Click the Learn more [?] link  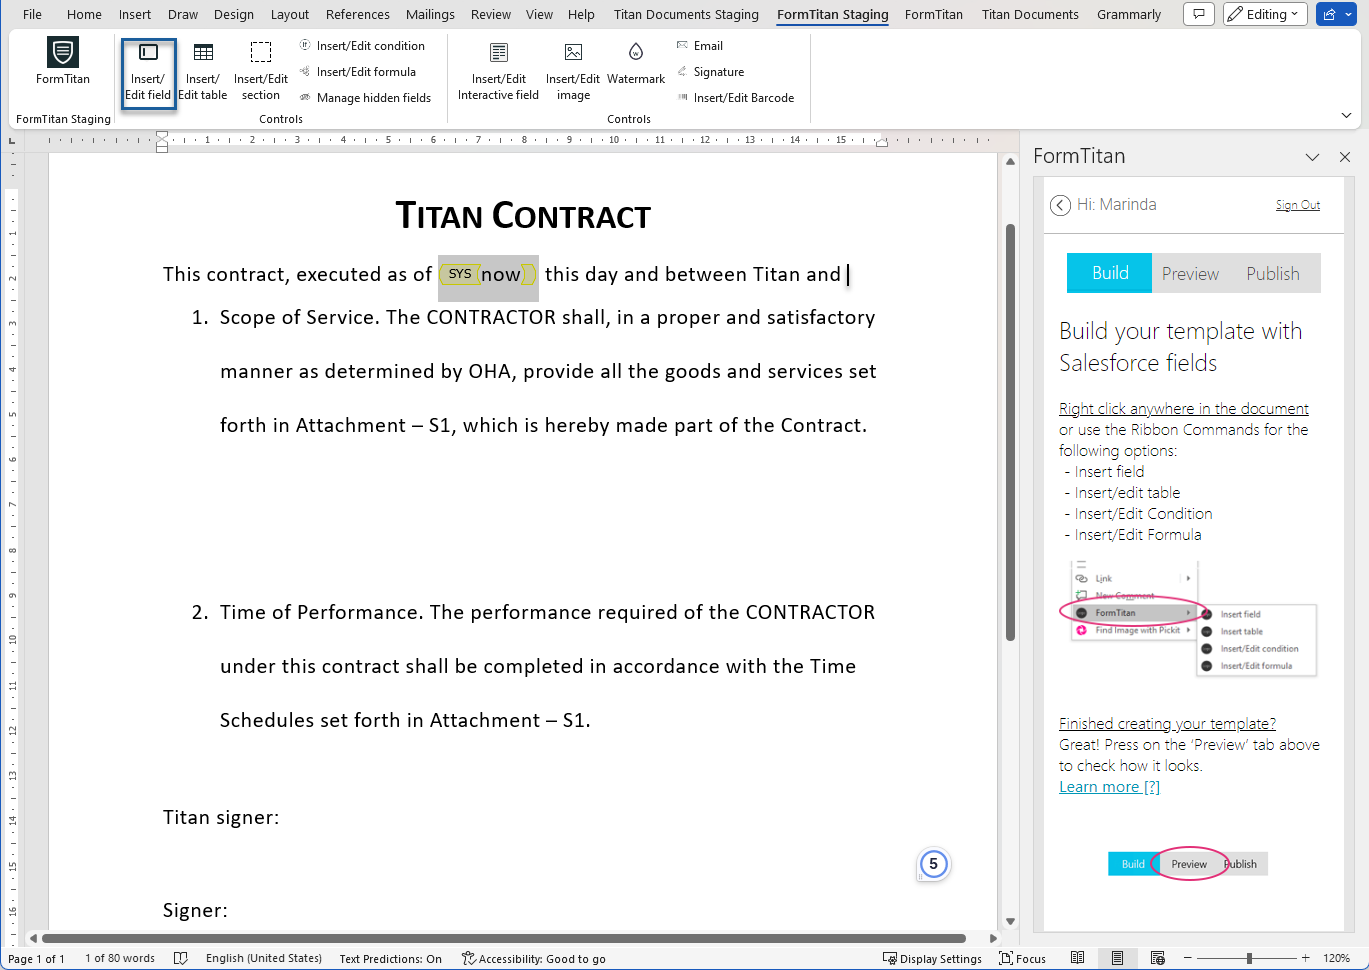(x=1110, y=787)
